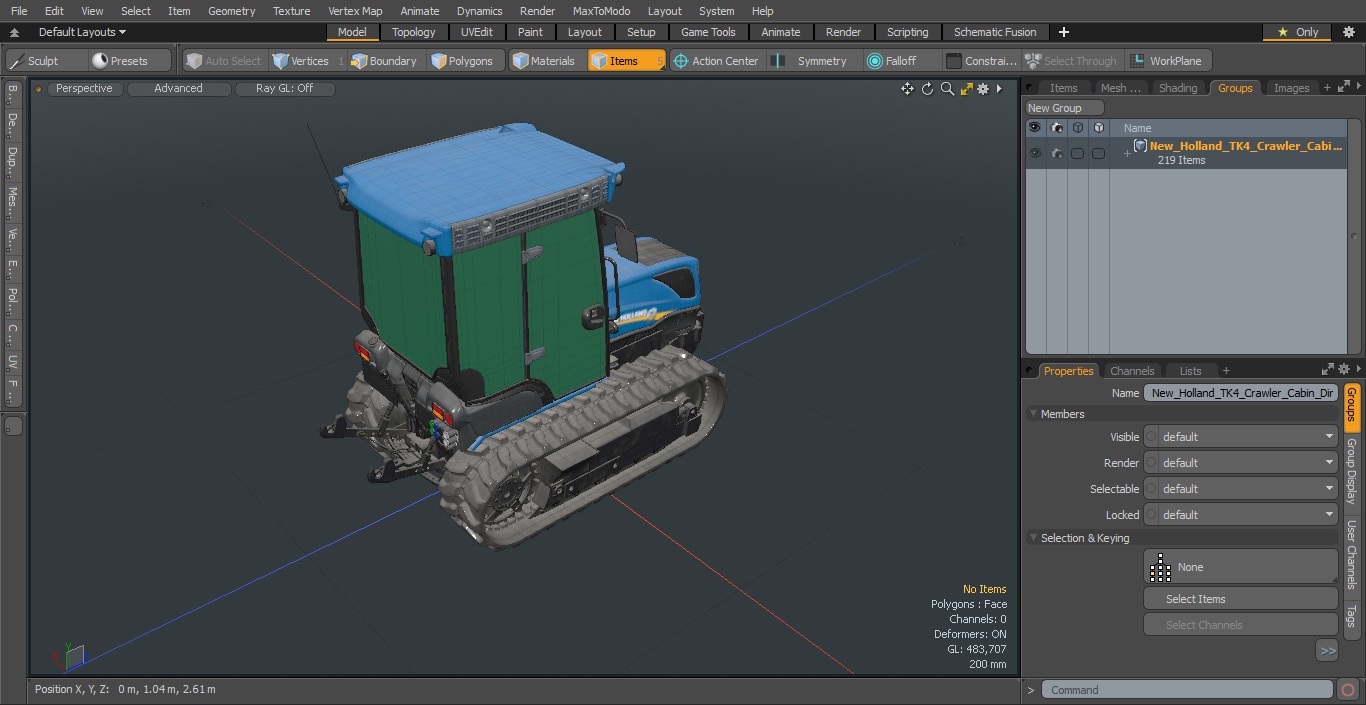This screenshot has width=1366, height=705.
Task: Toggle Auto Select mode
Action: pyautogui.click(x=223, y=61)
